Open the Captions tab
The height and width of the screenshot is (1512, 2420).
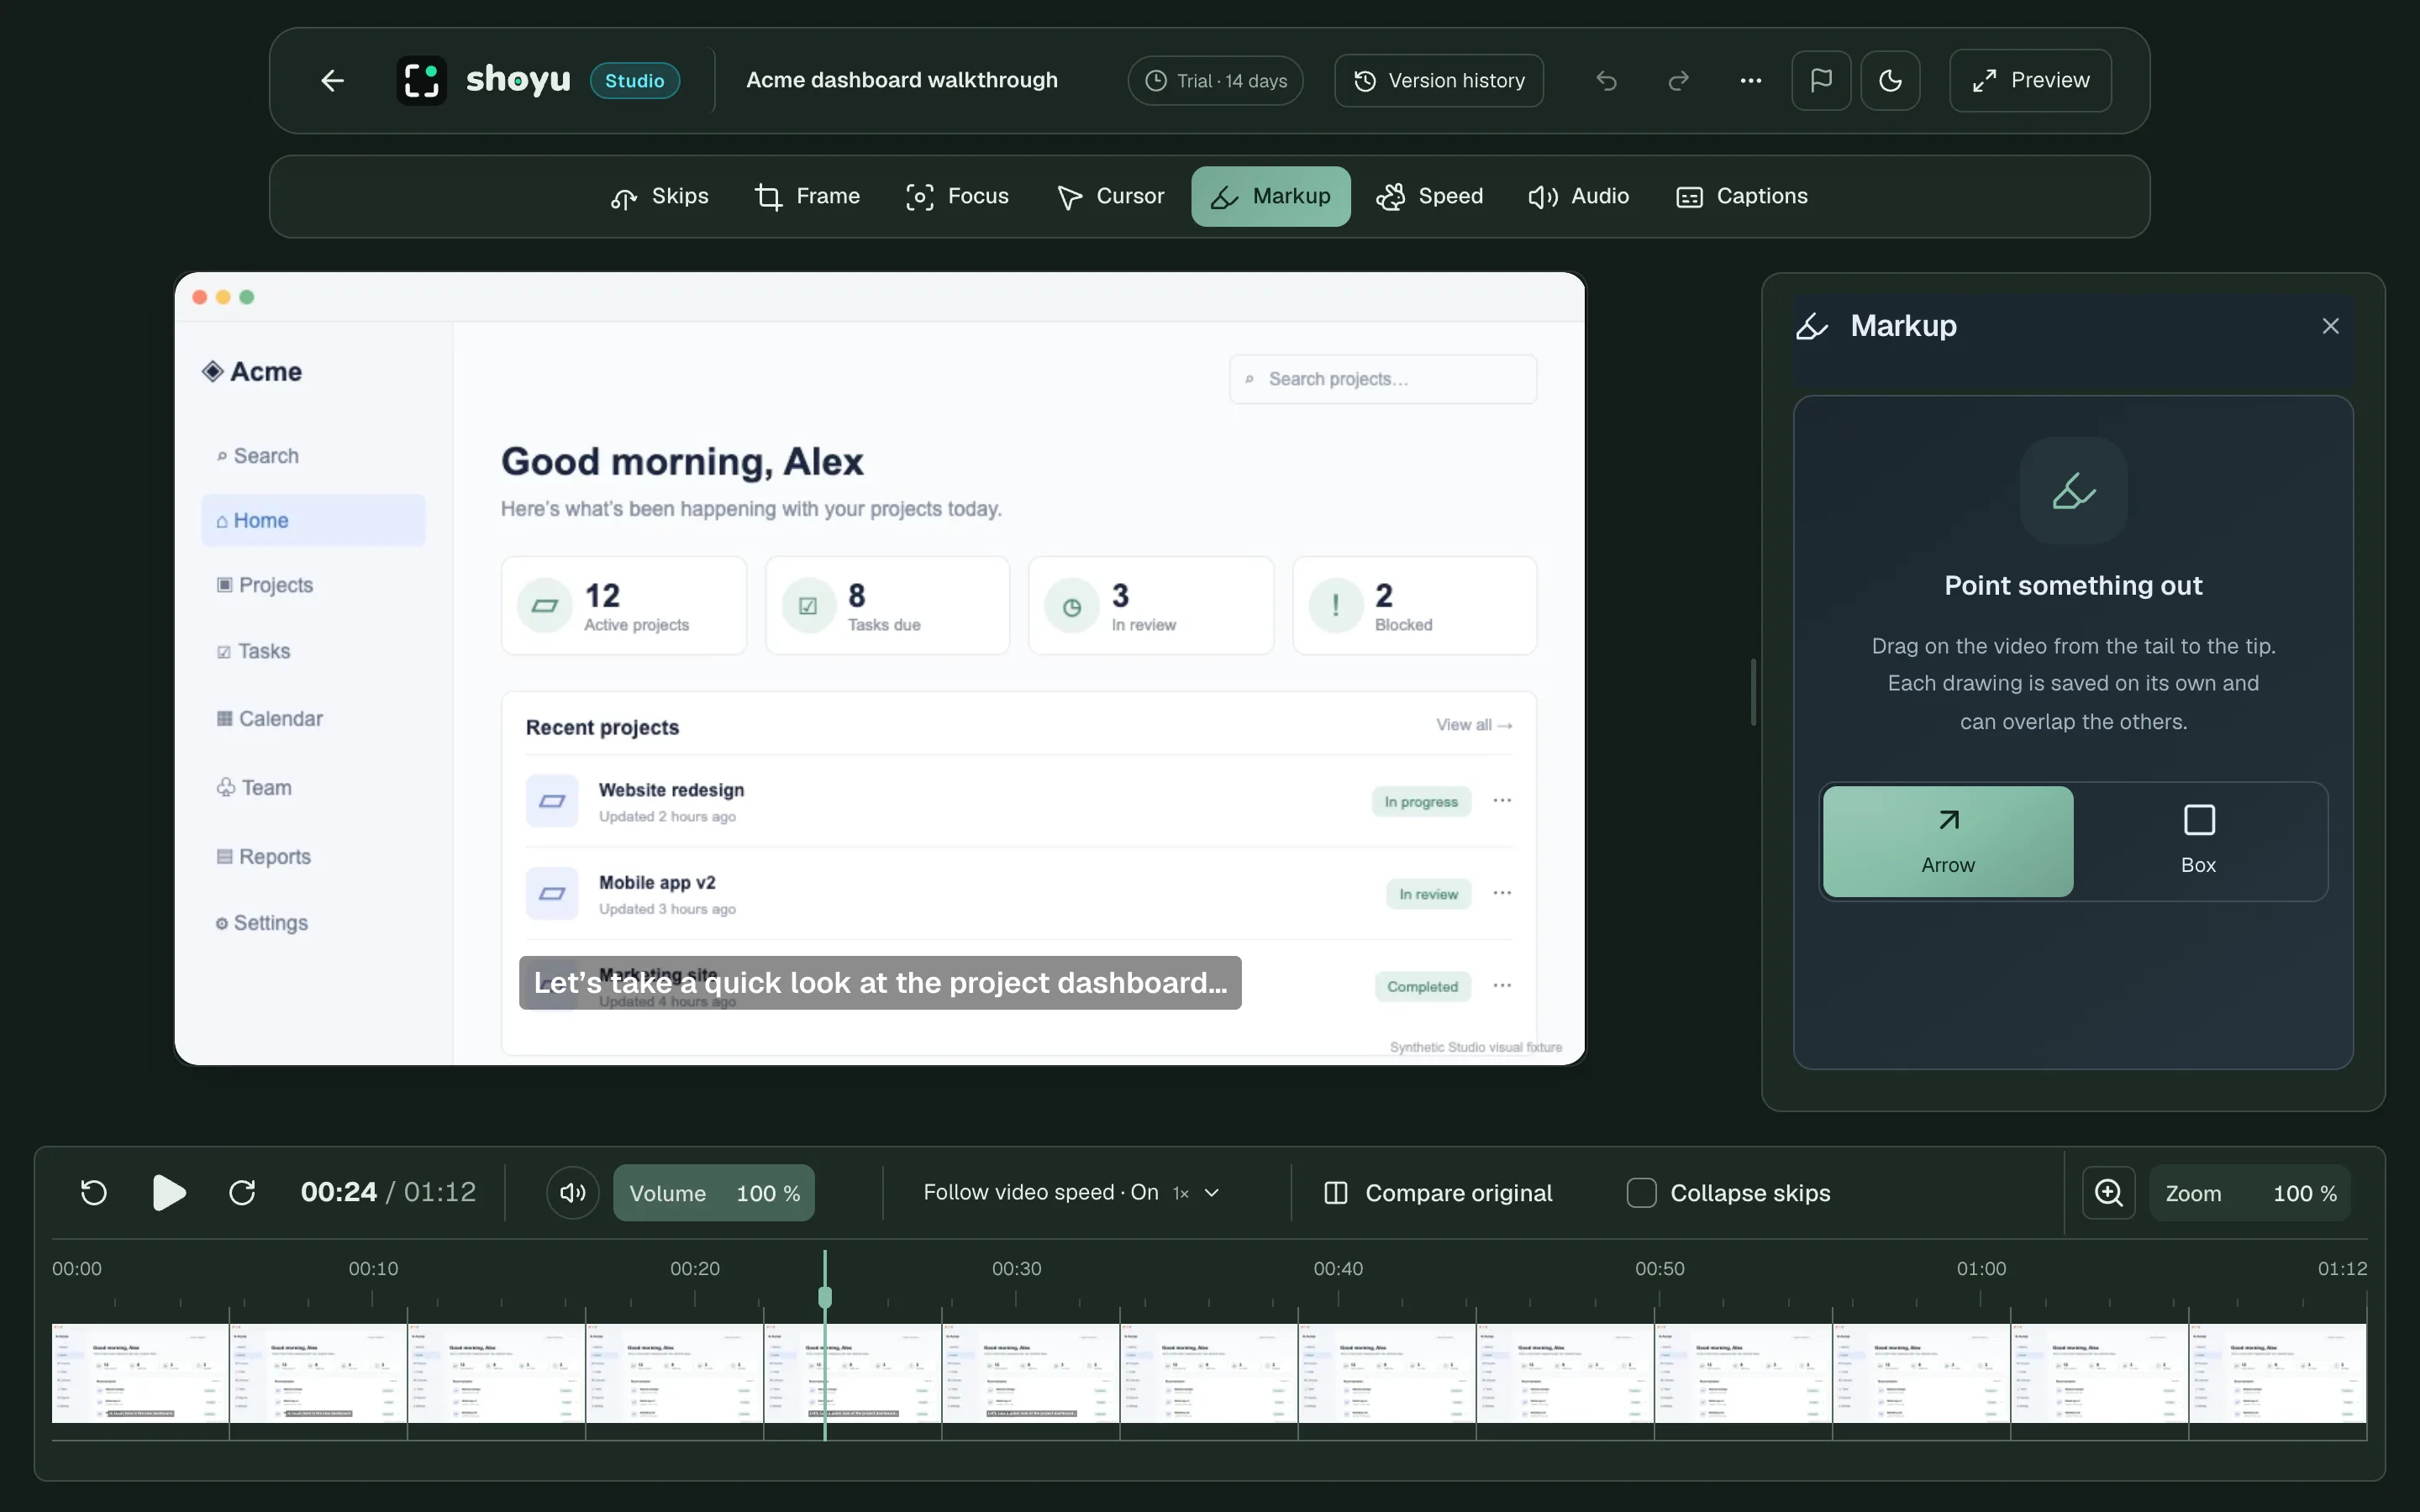[1742, 196]
